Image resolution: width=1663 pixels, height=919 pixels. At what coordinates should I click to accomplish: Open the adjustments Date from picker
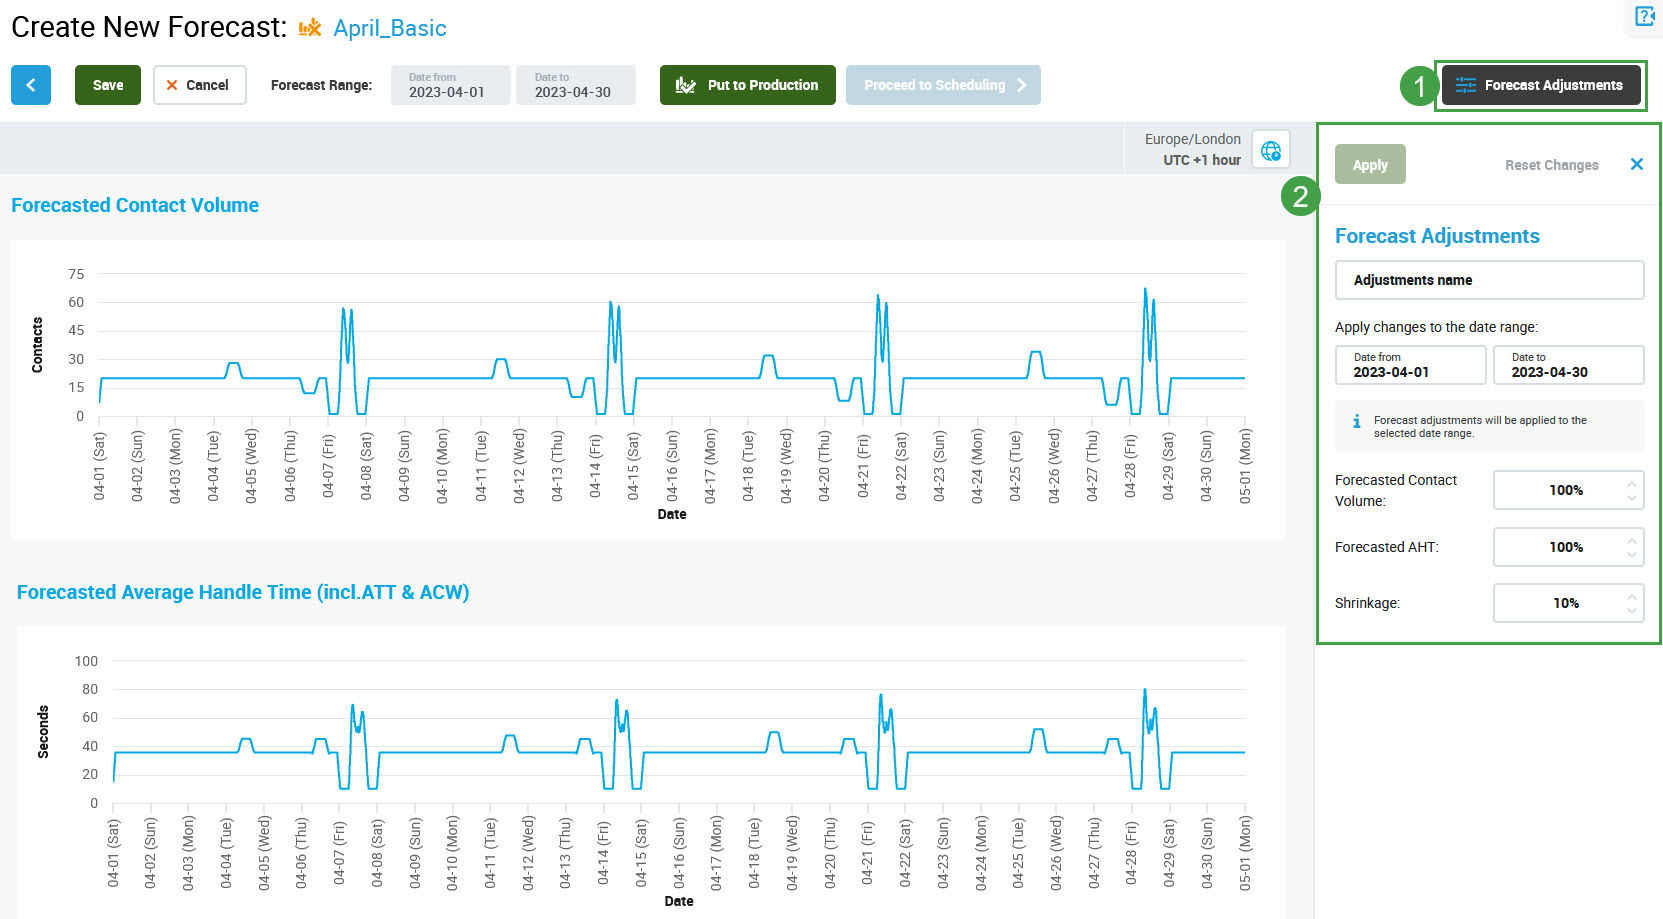point(1410,365)
